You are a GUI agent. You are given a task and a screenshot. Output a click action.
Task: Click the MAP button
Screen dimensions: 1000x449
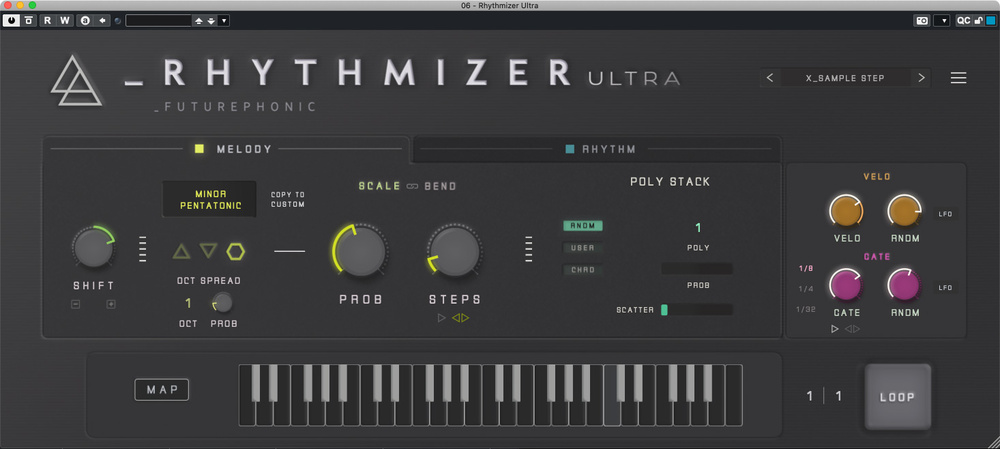pos(161,389)
